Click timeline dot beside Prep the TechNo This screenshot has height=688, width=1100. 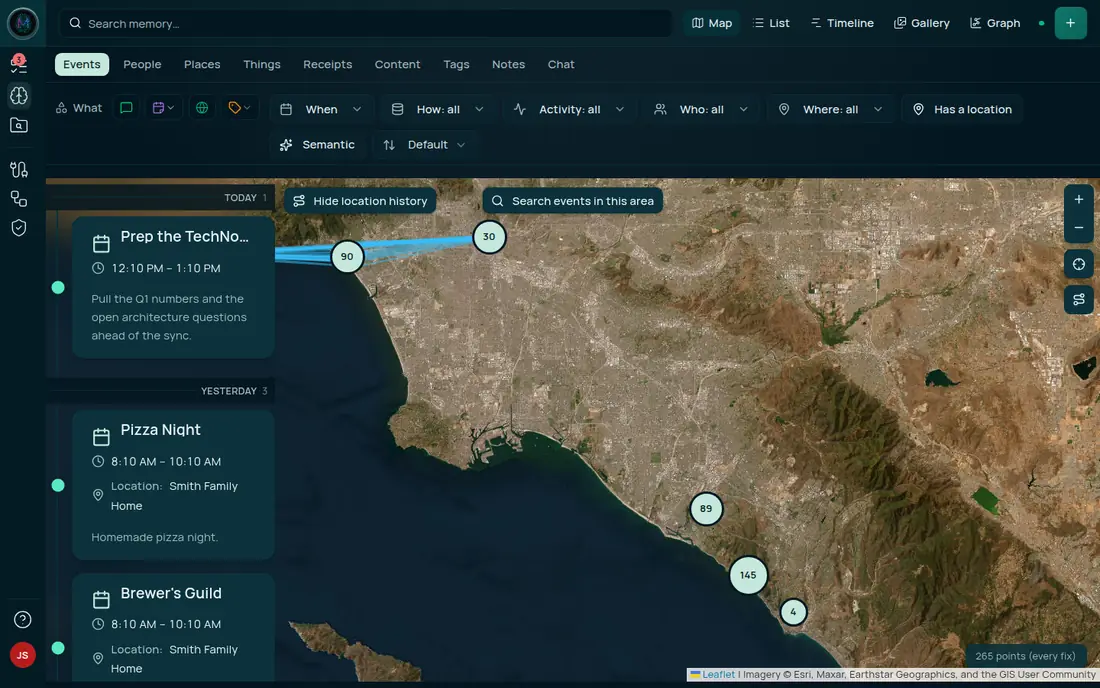click(58, 288)
